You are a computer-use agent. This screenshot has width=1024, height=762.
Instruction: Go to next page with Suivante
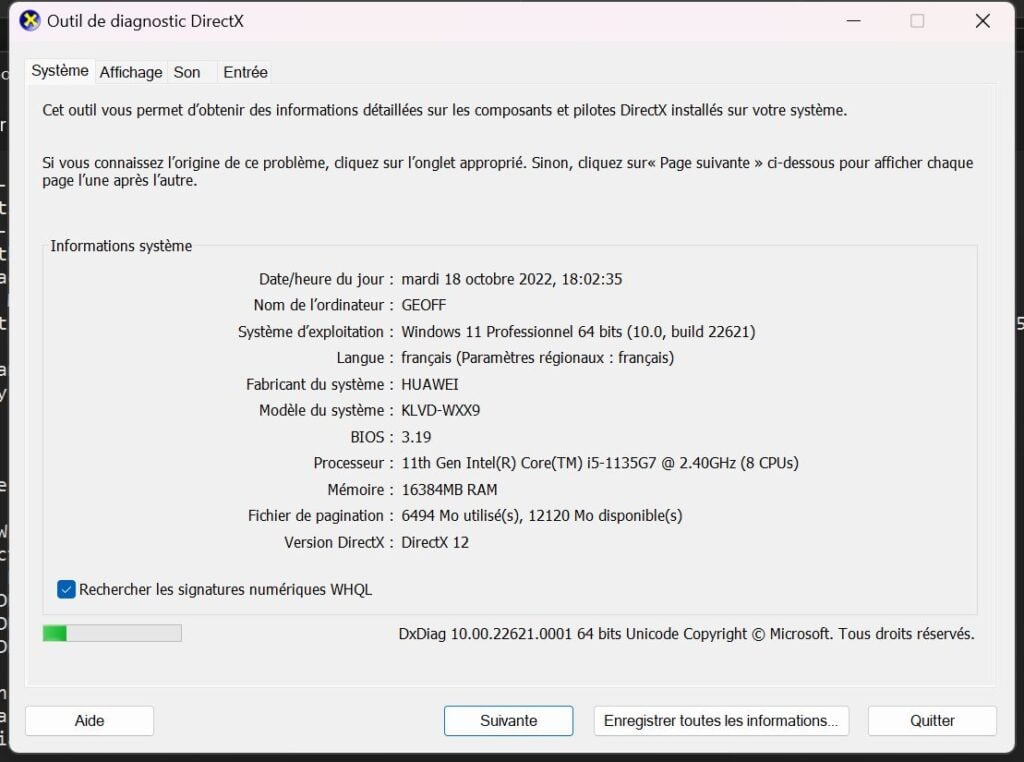pyautogui.click(x=509, y=721)
